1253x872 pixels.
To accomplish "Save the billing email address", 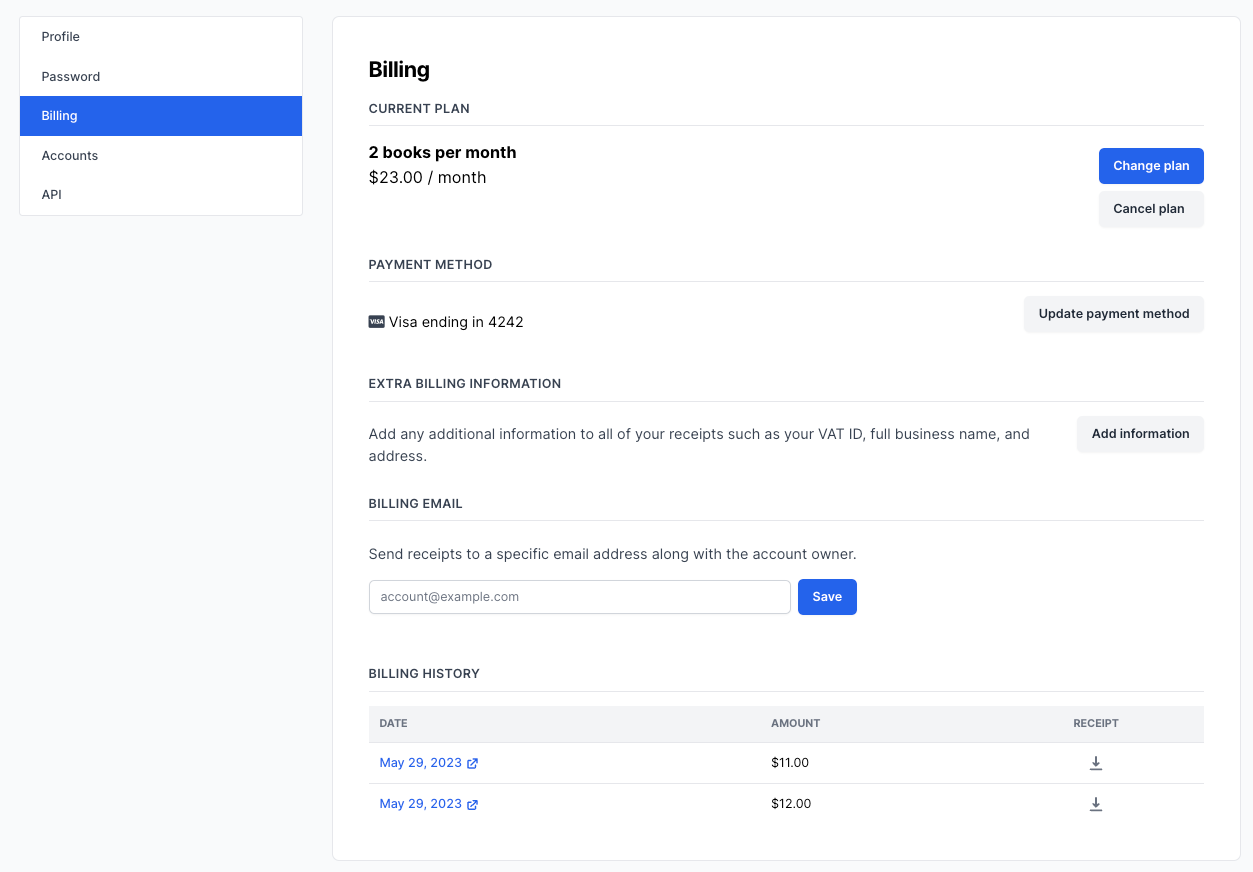I will pos(826,597).
